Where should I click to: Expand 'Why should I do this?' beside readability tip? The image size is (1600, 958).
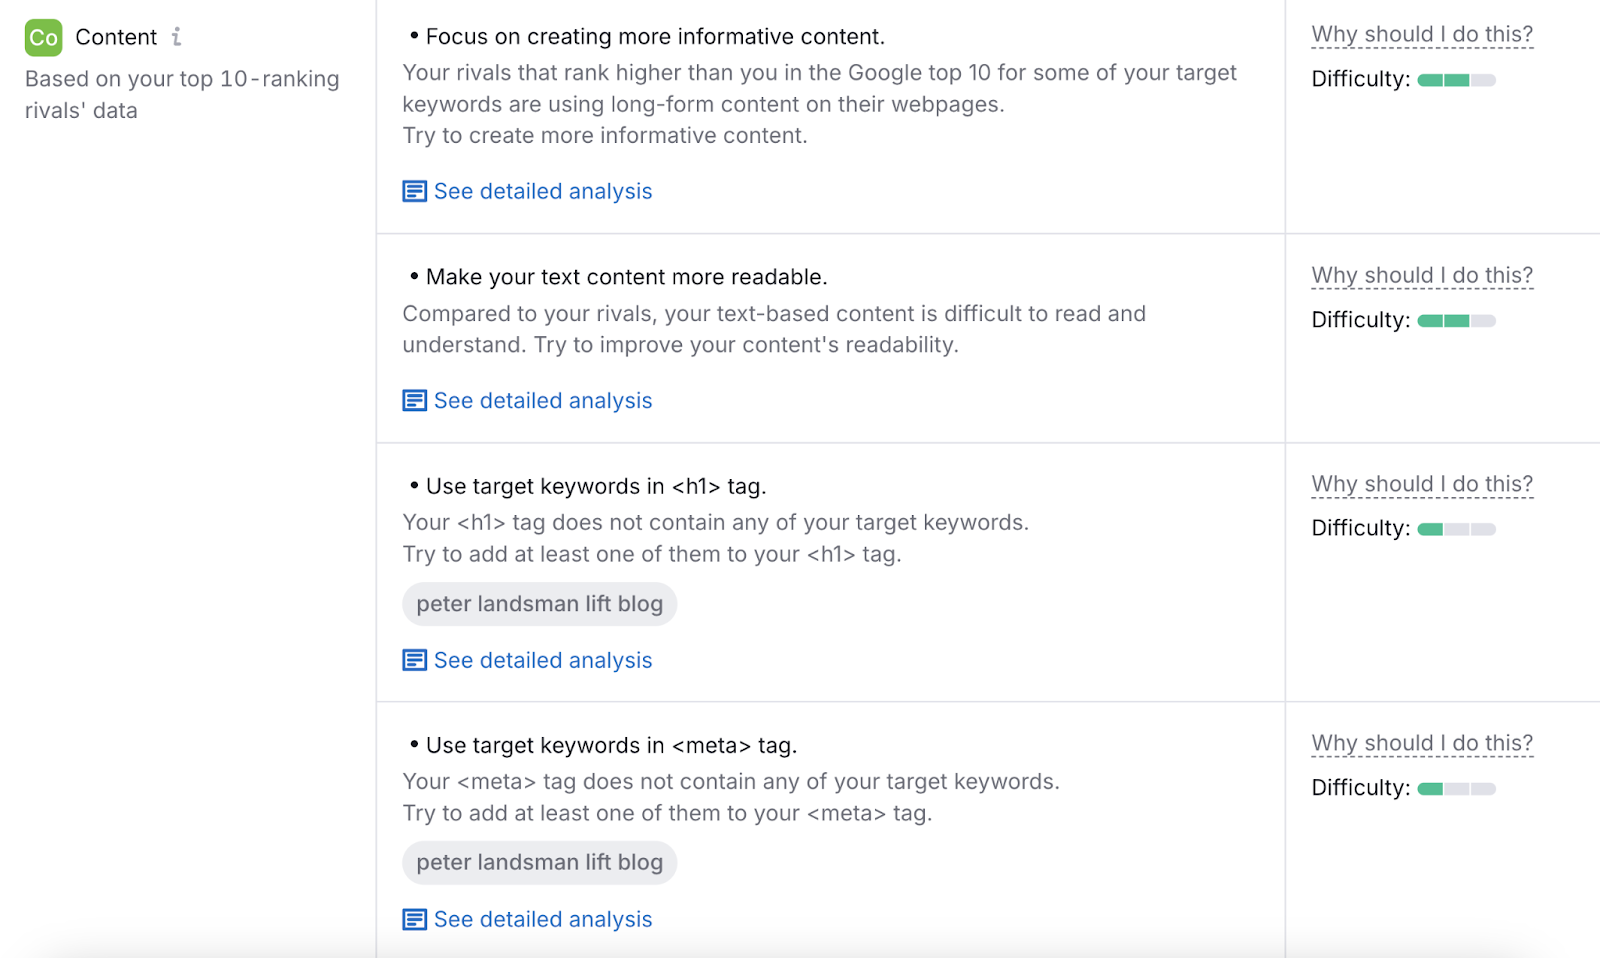(1421, 274)
